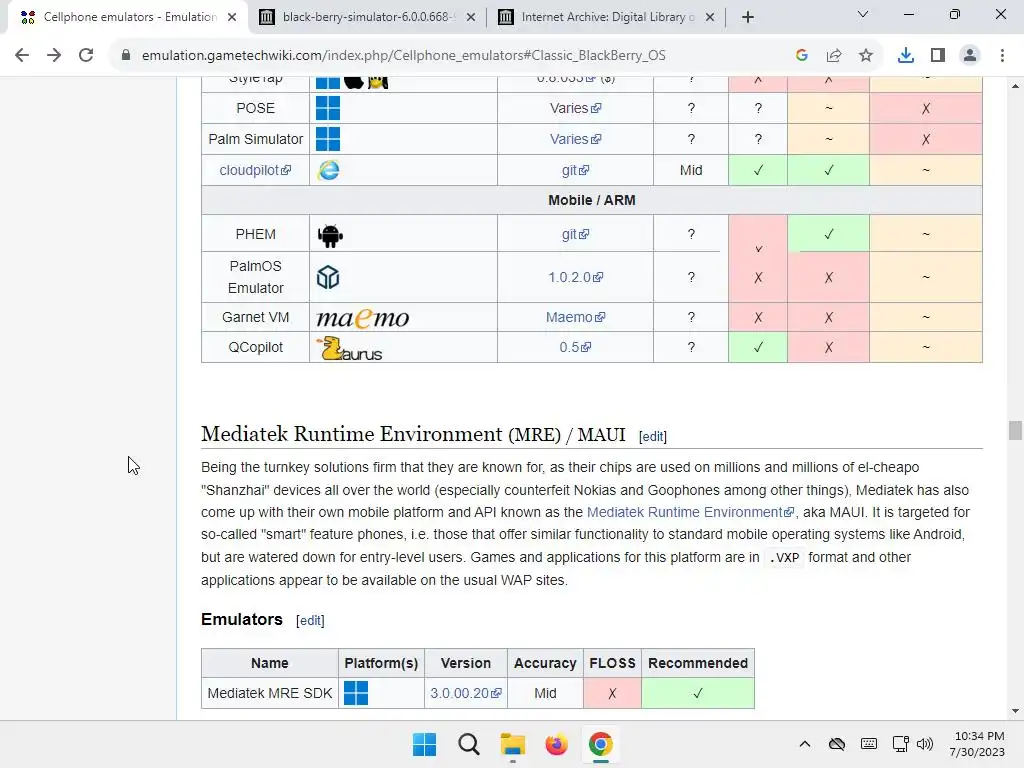This screenshot has width=1024, height=768.
Task: Open volume control in system tray
Action: click(925, 744)
